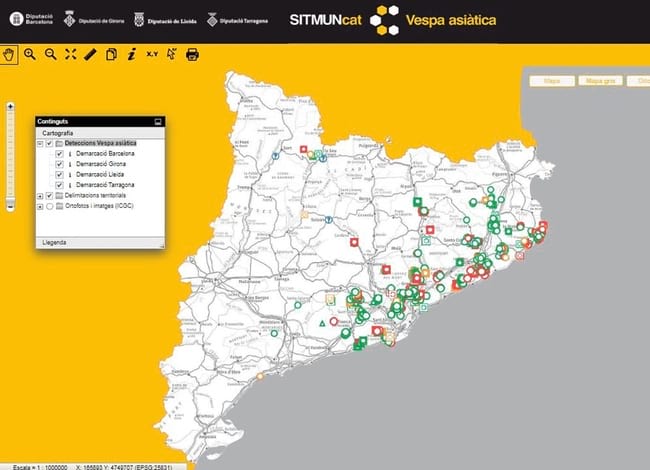The height and width of the screenshot is (470, 650).
Task: Click the Delimitacions territorials folder icon
Action: click(59, 196)
